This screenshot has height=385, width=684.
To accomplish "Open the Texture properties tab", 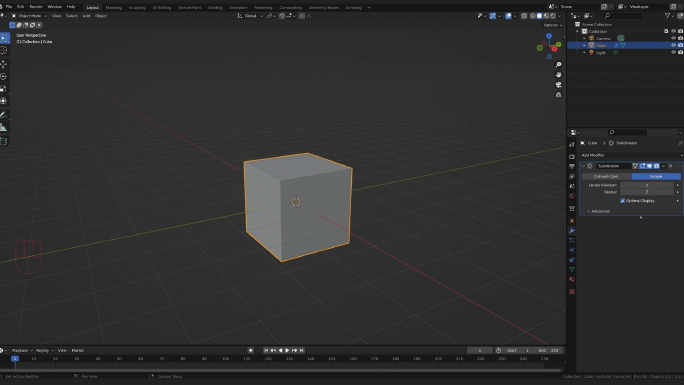I will click(x=572, y=291).
